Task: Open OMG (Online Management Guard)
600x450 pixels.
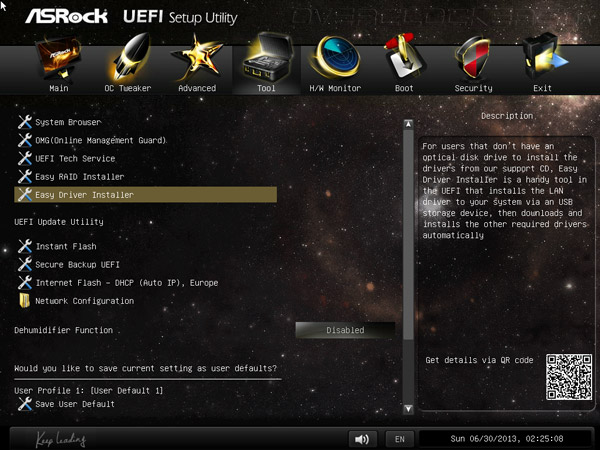Action: tap(101, 140)
